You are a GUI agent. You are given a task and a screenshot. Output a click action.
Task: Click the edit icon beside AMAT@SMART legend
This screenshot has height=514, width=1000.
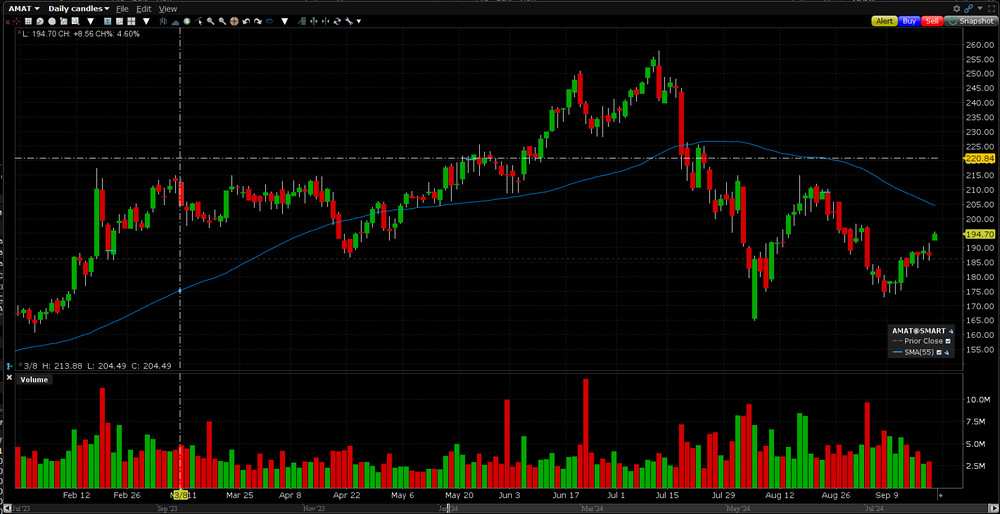(x=951, y=330)
